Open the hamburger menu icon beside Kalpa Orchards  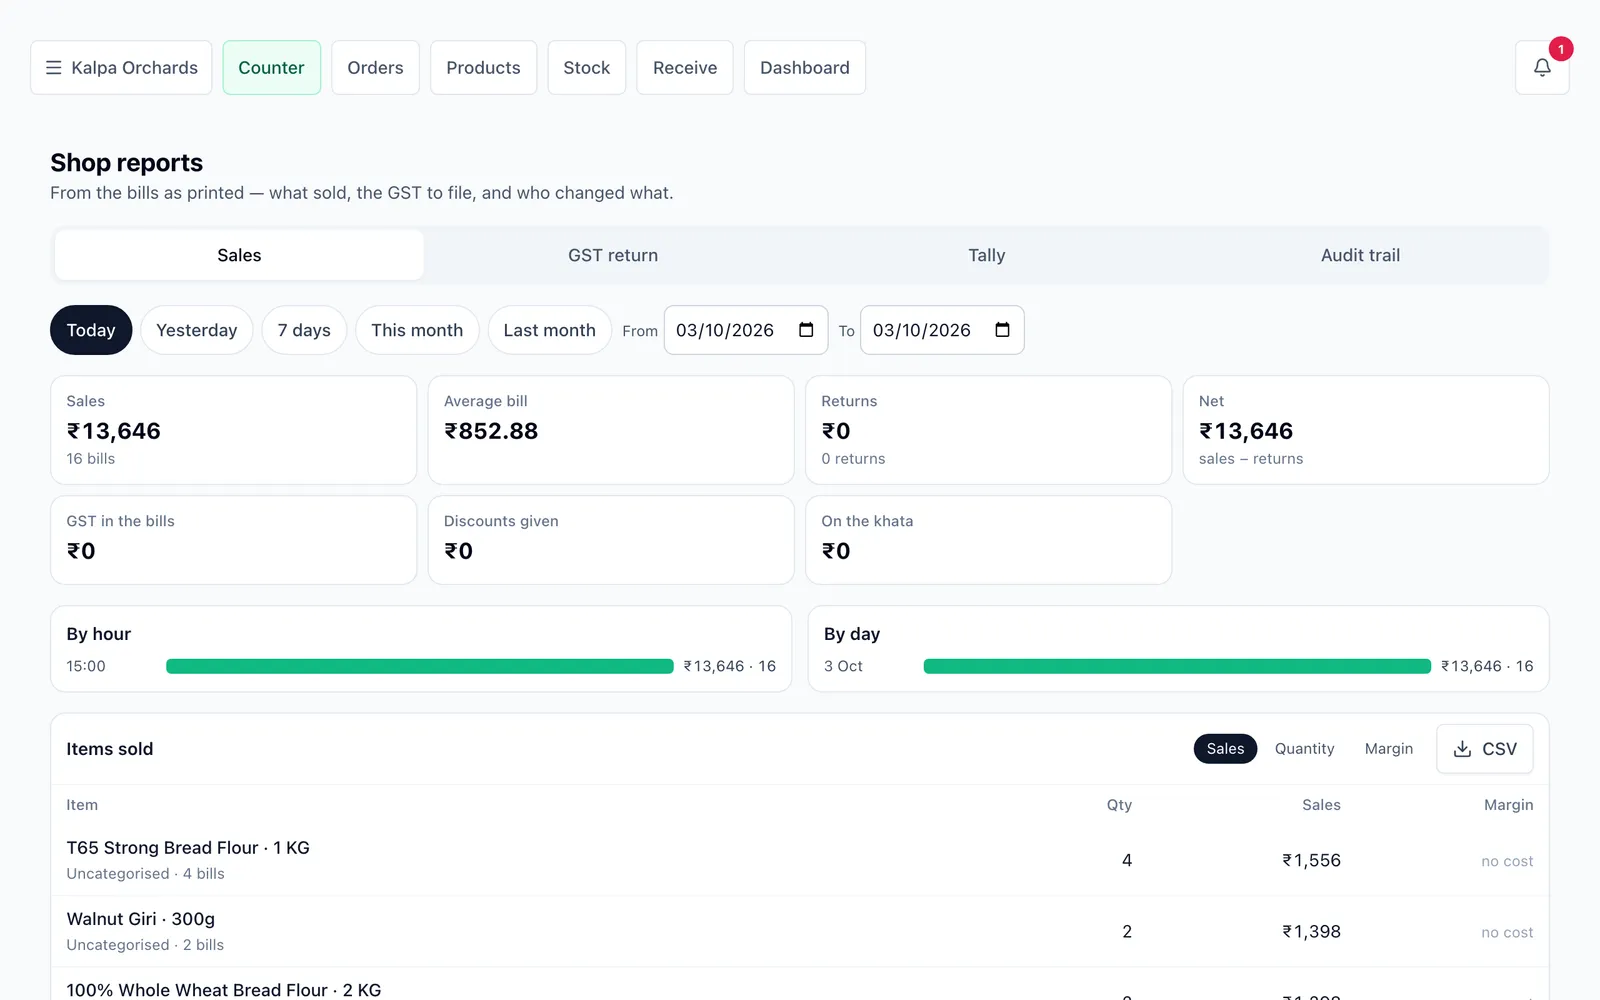54,68
